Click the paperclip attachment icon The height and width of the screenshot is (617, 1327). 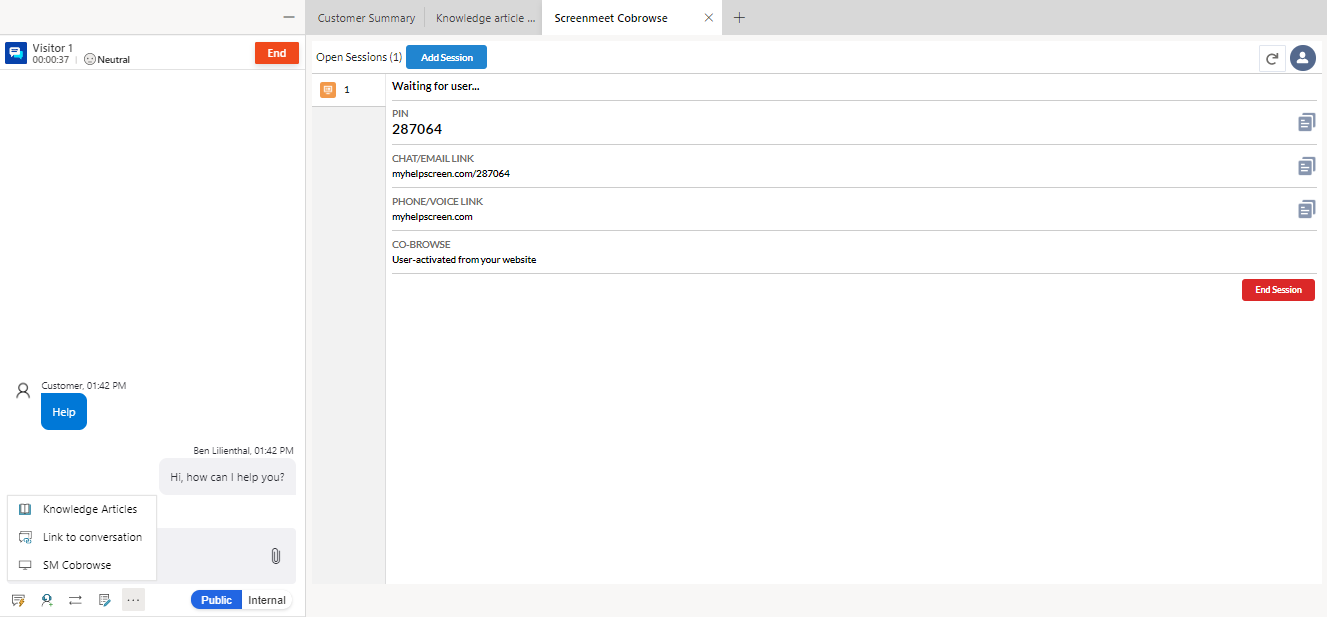point(276,556)
